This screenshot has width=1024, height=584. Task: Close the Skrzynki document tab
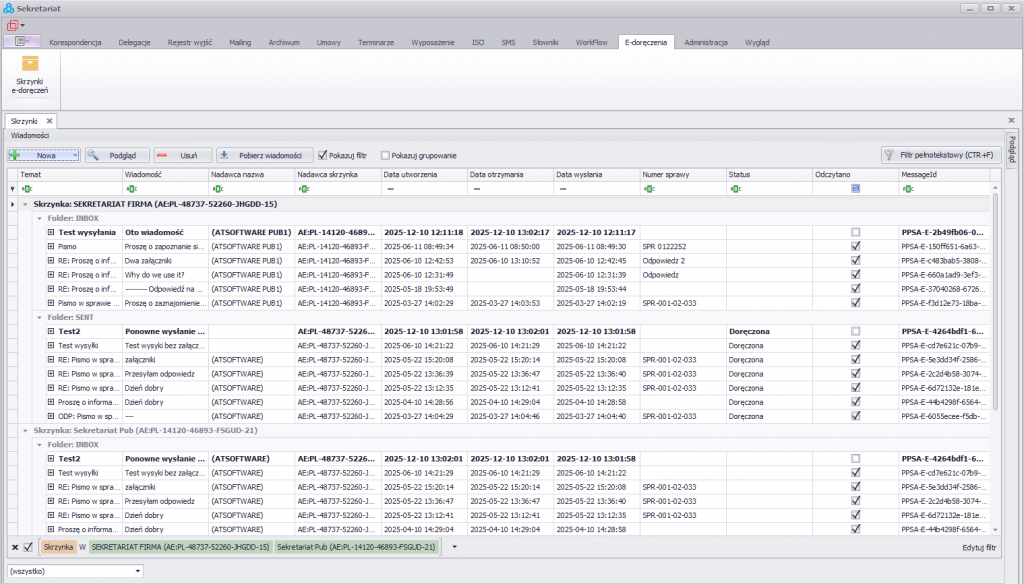[x=50, y=120]
